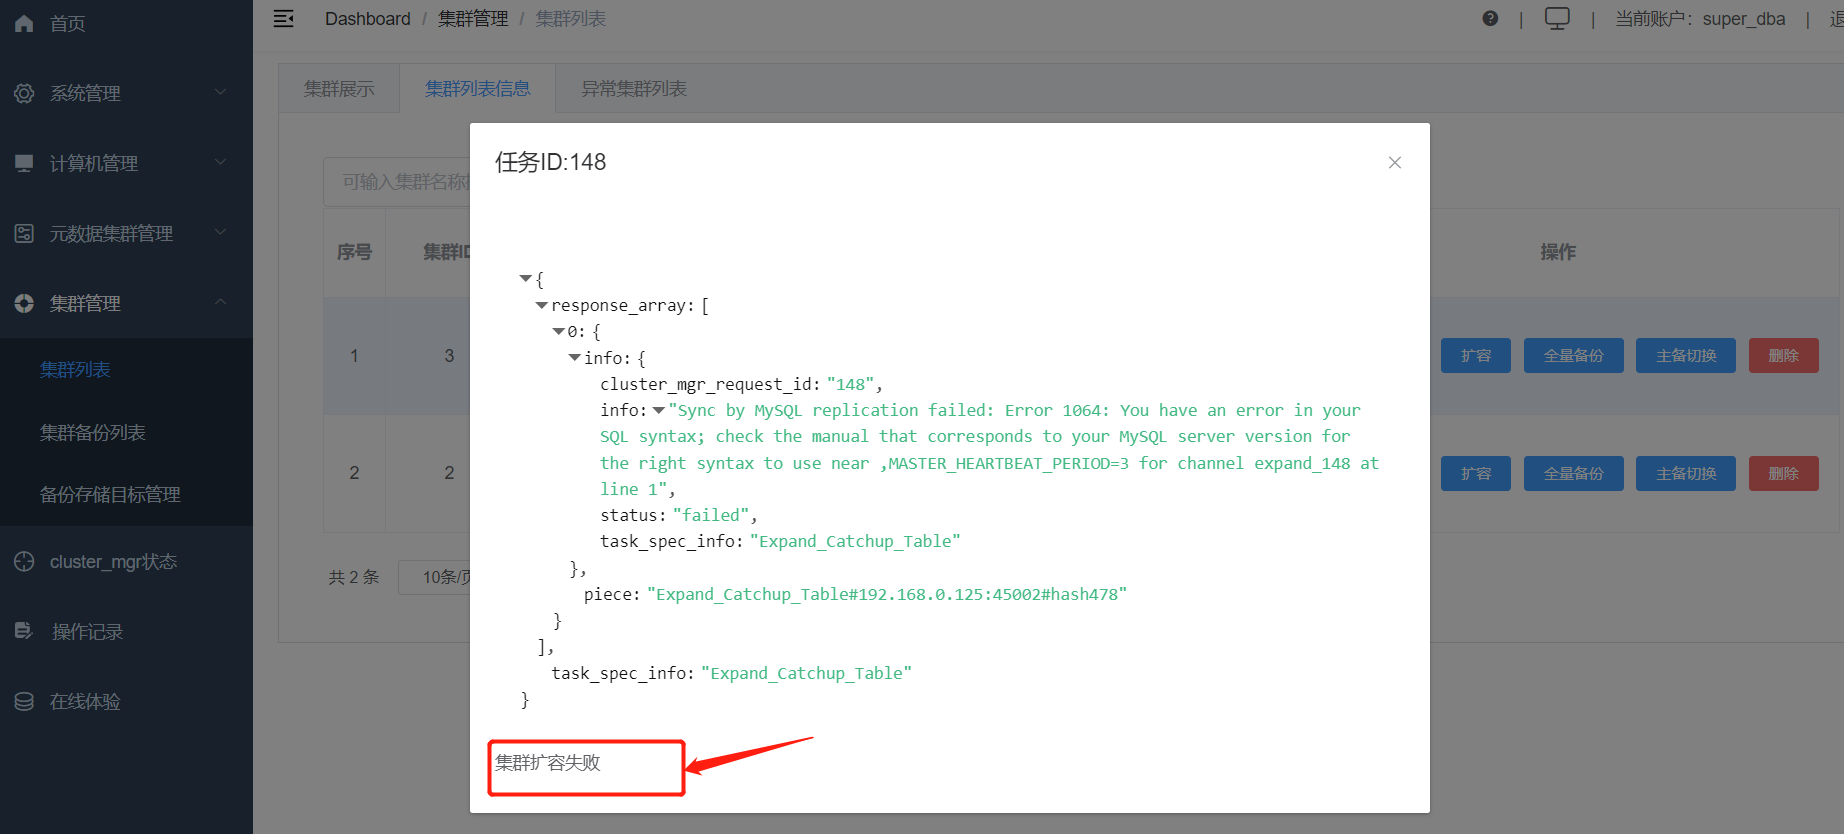This screenshot has width=1844, height=834.
Task: Open 备份存储目标管理 submenu item
Action: pyautogui.click(x=110, y=494)
